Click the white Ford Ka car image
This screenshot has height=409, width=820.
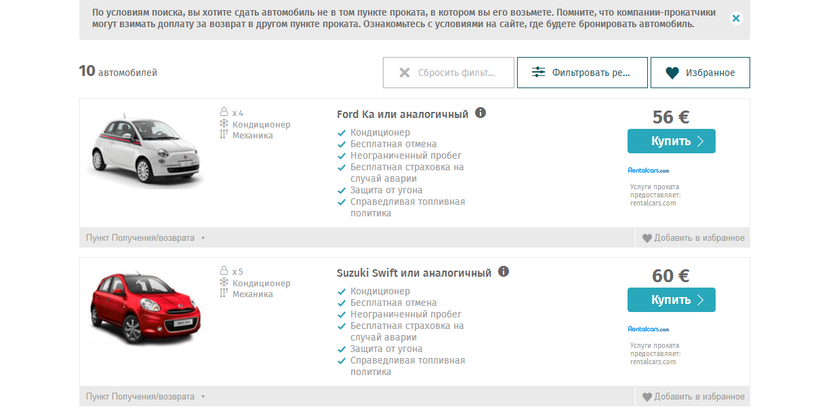[146, 149]
